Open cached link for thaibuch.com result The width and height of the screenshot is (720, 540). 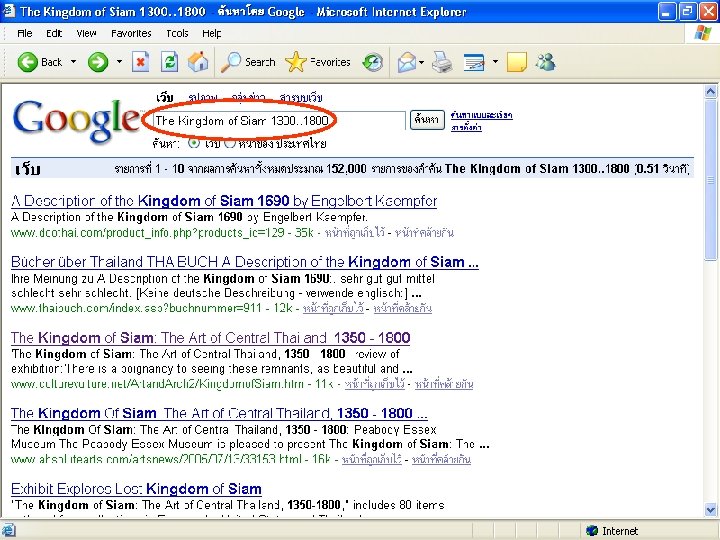point(333,308)
